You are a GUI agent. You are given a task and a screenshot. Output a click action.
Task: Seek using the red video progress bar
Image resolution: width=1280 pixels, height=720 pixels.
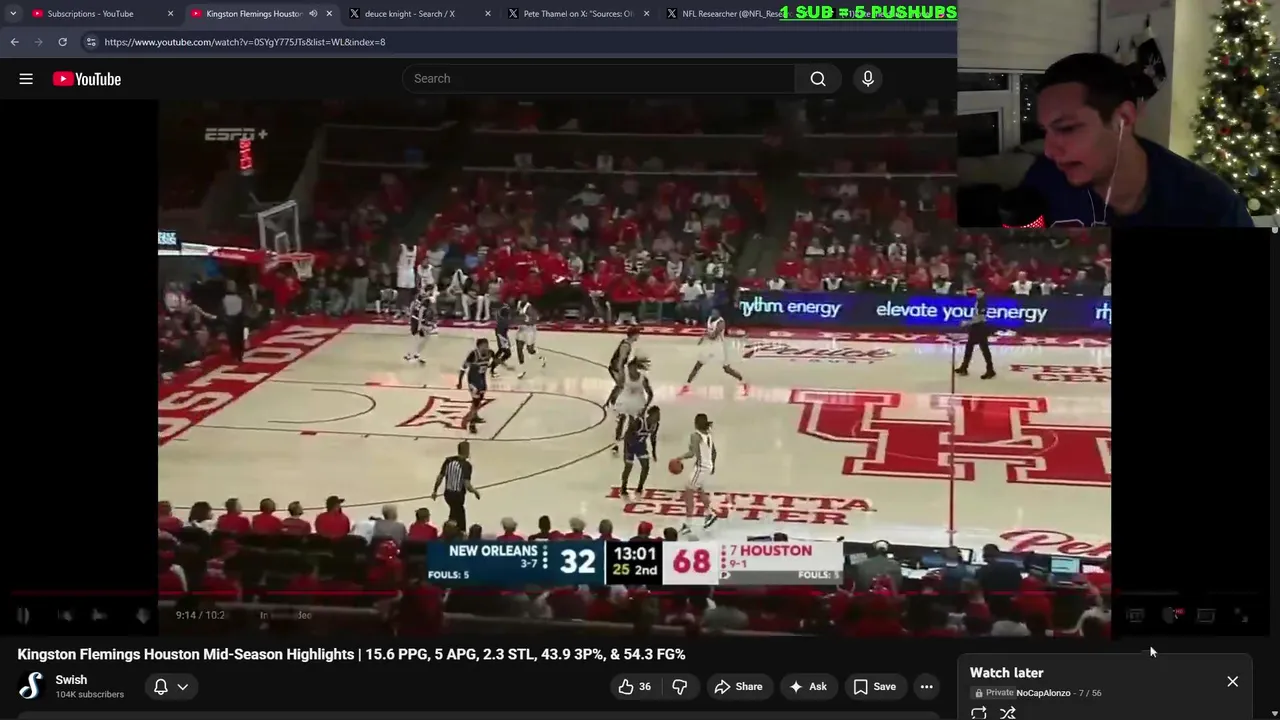click(x=634, y=593)
